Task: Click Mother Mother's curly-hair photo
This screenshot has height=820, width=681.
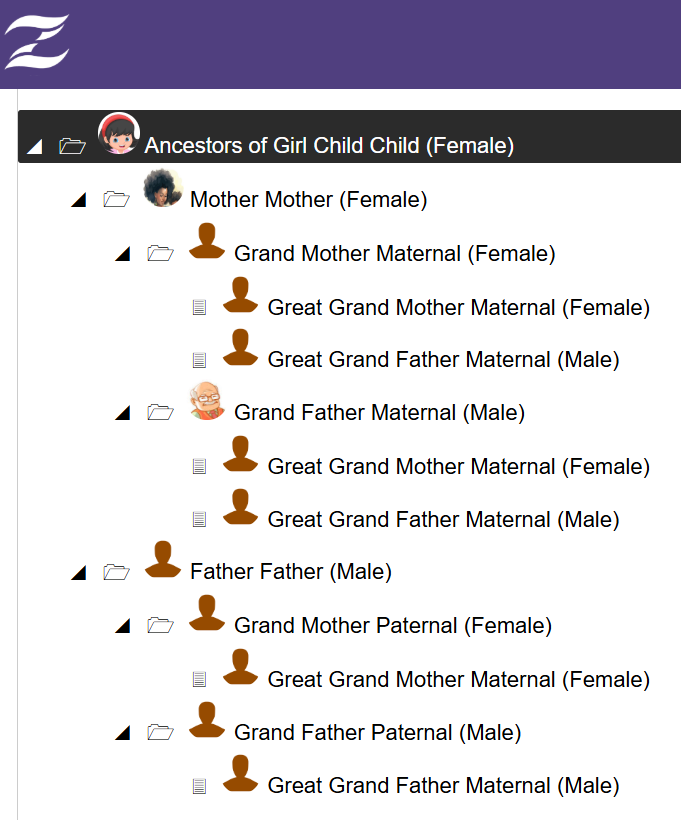Action: (163, 188)
